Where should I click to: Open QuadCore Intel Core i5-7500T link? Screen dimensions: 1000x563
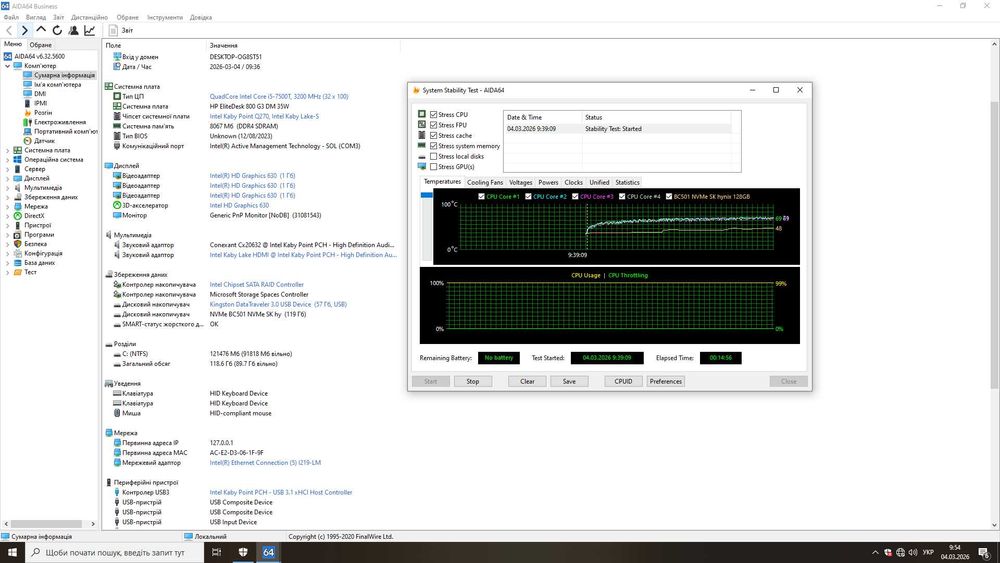tap(279, 96)
